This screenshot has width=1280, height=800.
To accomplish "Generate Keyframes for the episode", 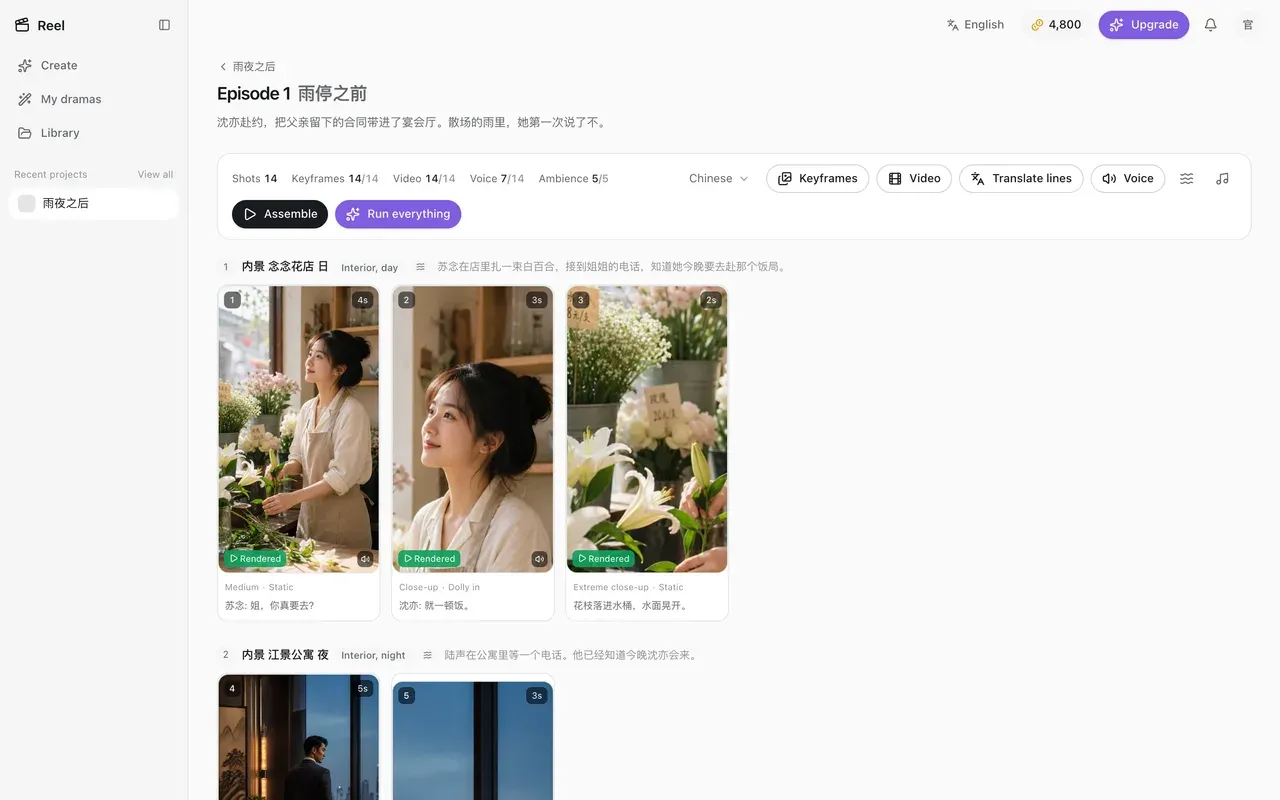I will [x=818, y=178].
